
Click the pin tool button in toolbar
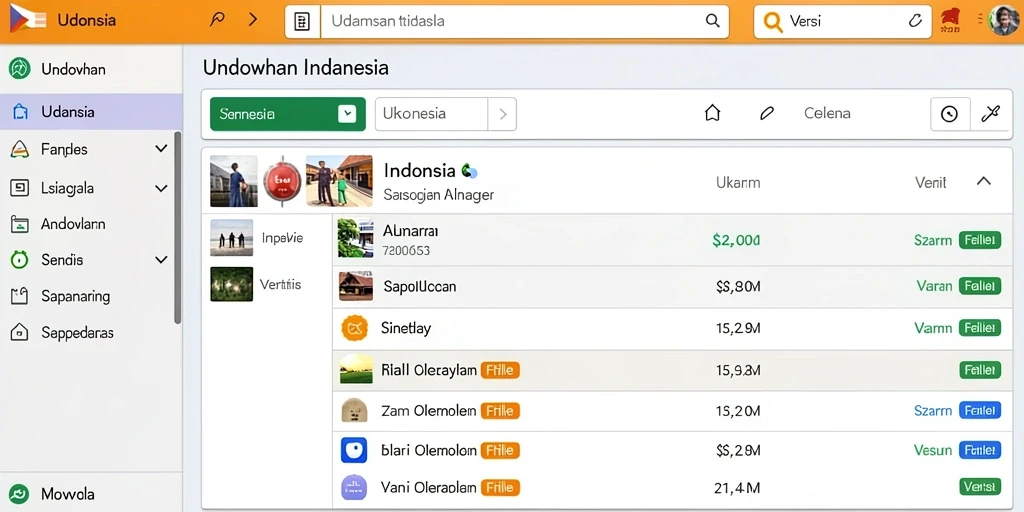coord(989,114)
